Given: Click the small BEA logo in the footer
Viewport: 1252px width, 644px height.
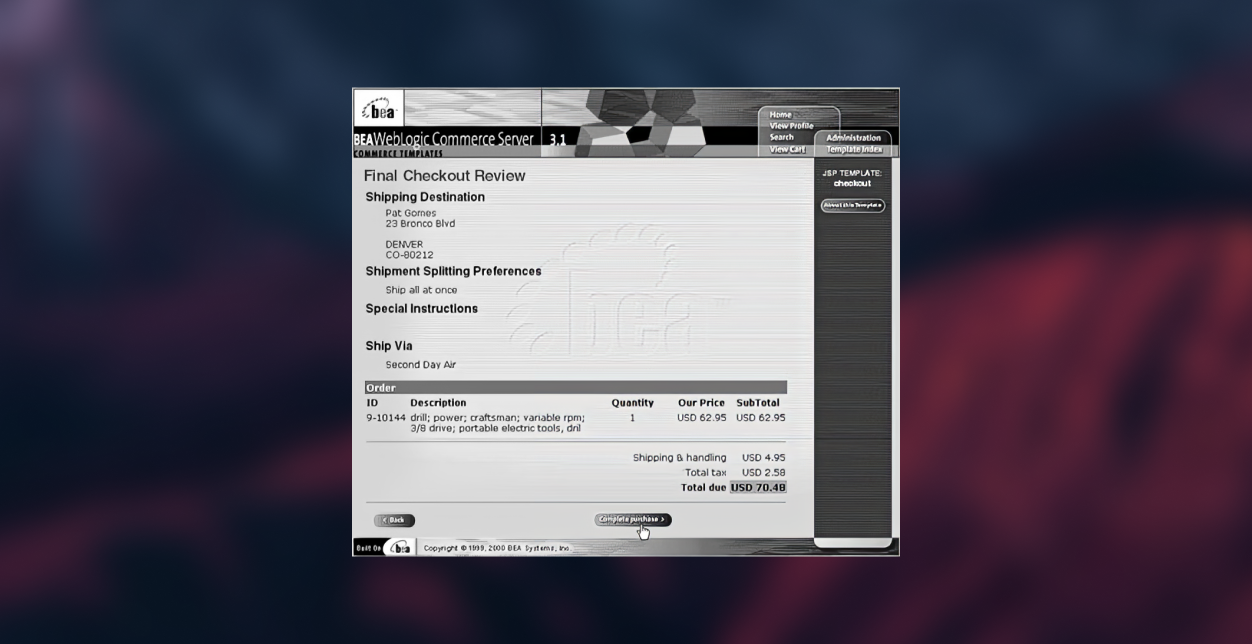Looking at the screenshot, I should [400, 548].
